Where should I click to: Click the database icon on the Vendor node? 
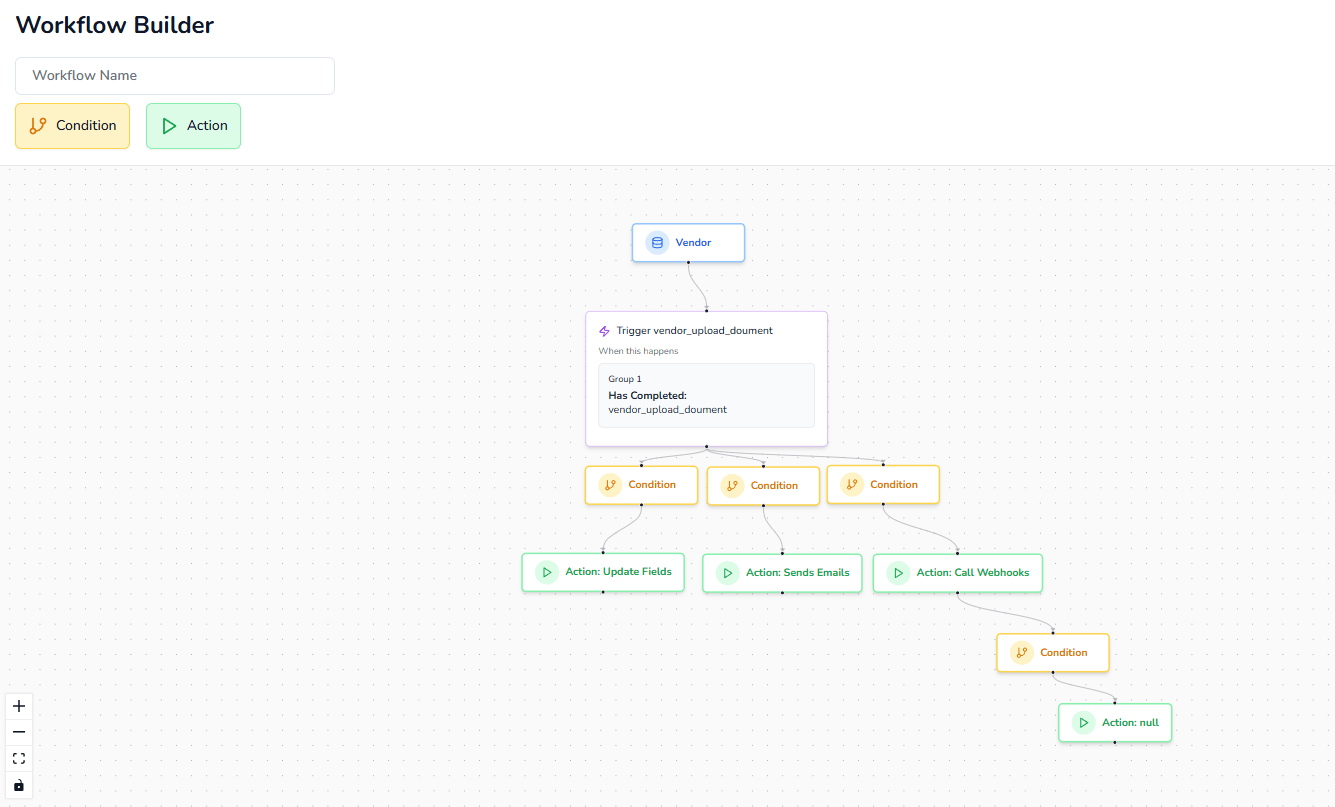[x=657, y=242]
